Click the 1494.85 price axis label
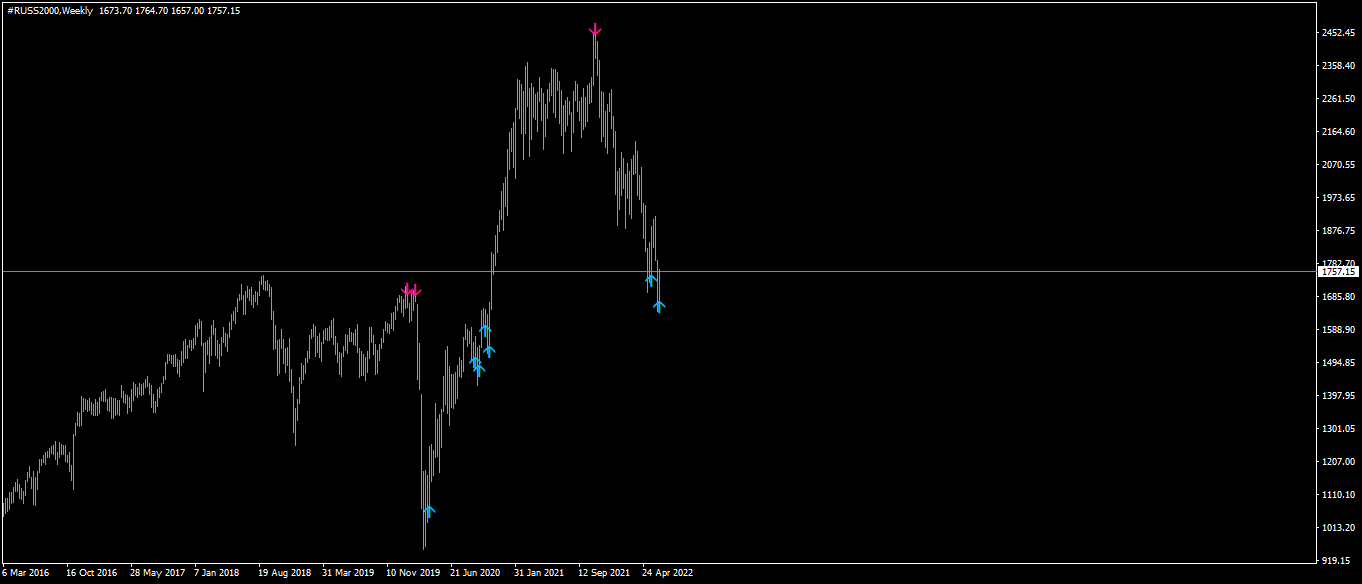Viewport: 1362px width, 584px height. (x=1338, y=363)
